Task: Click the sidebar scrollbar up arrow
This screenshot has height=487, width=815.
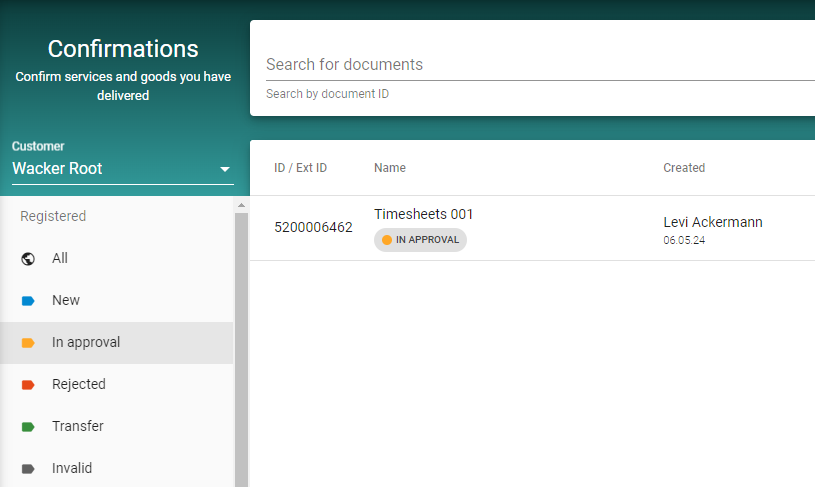Action: [240, 205]
